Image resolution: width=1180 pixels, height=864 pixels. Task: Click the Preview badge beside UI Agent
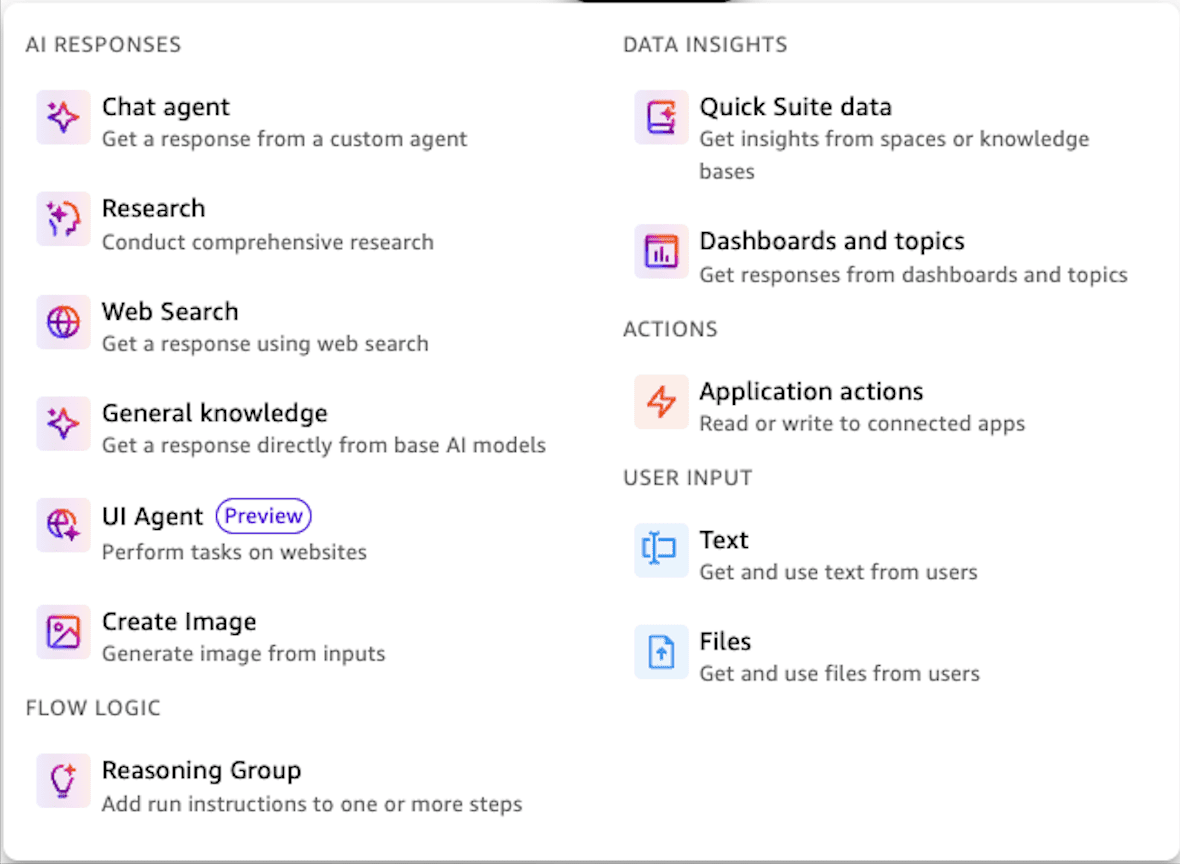264,516
